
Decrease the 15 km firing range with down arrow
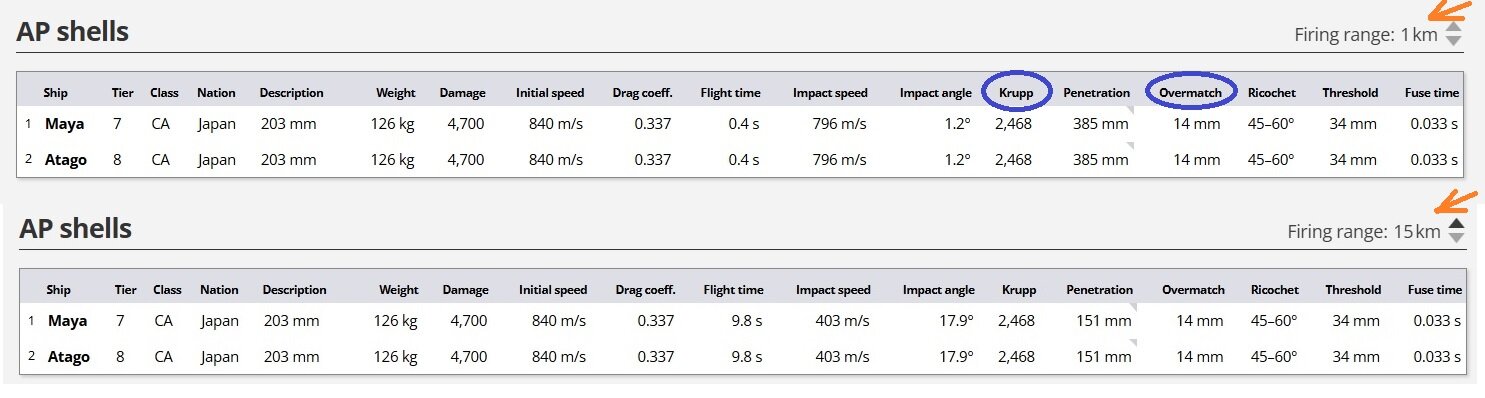pos(1456,238)
